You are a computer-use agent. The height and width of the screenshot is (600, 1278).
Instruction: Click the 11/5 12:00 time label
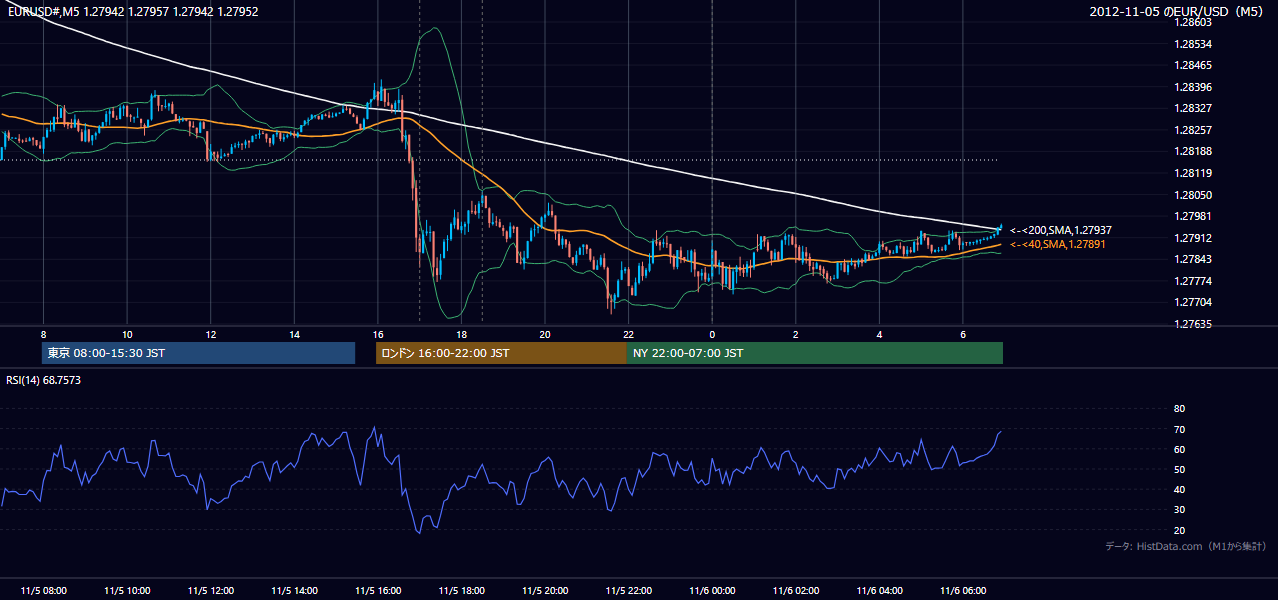point(210,591)
